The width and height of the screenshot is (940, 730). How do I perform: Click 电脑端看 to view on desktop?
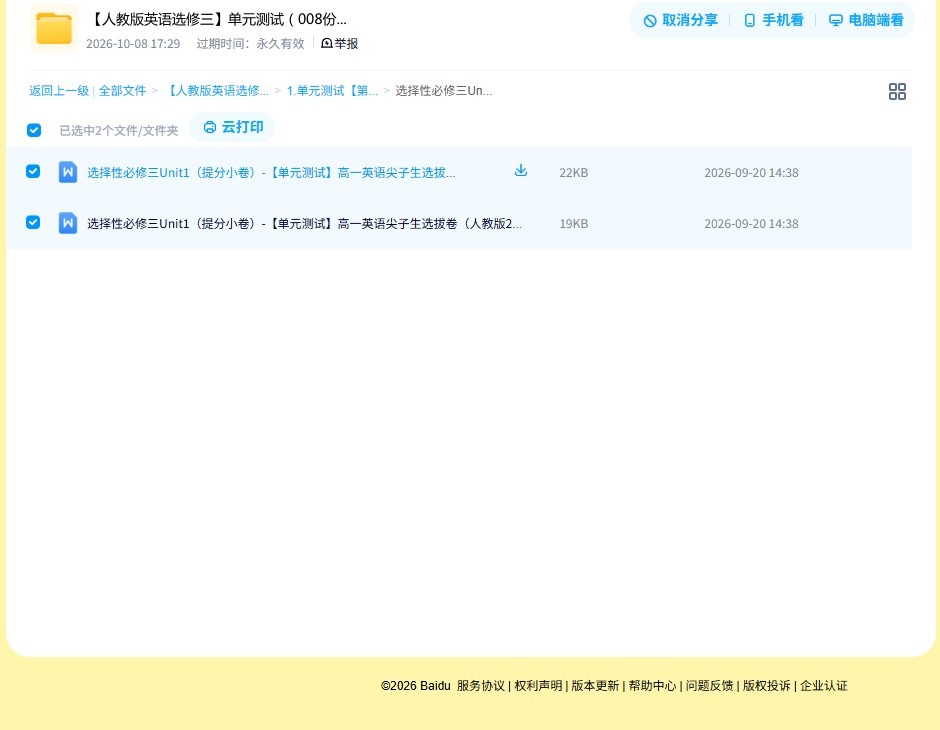coord(866,20)
